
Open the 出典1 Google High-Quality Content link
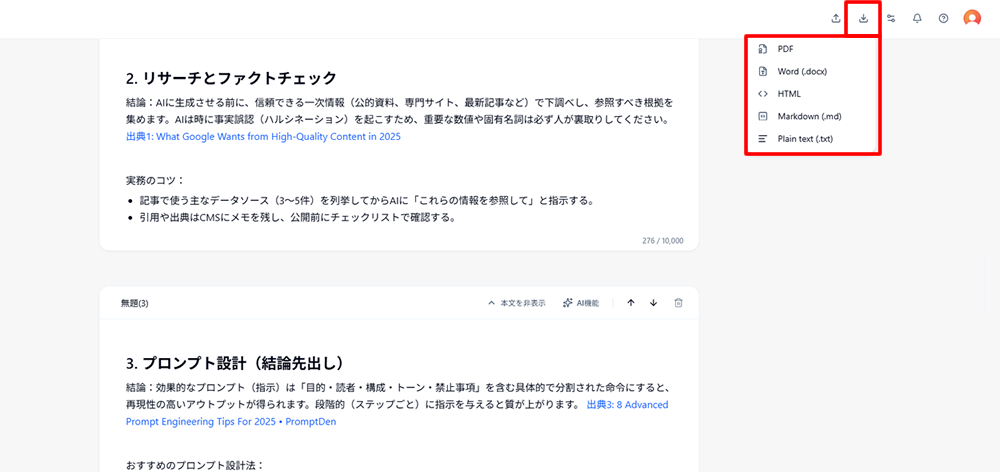click(x=263, y=137)
